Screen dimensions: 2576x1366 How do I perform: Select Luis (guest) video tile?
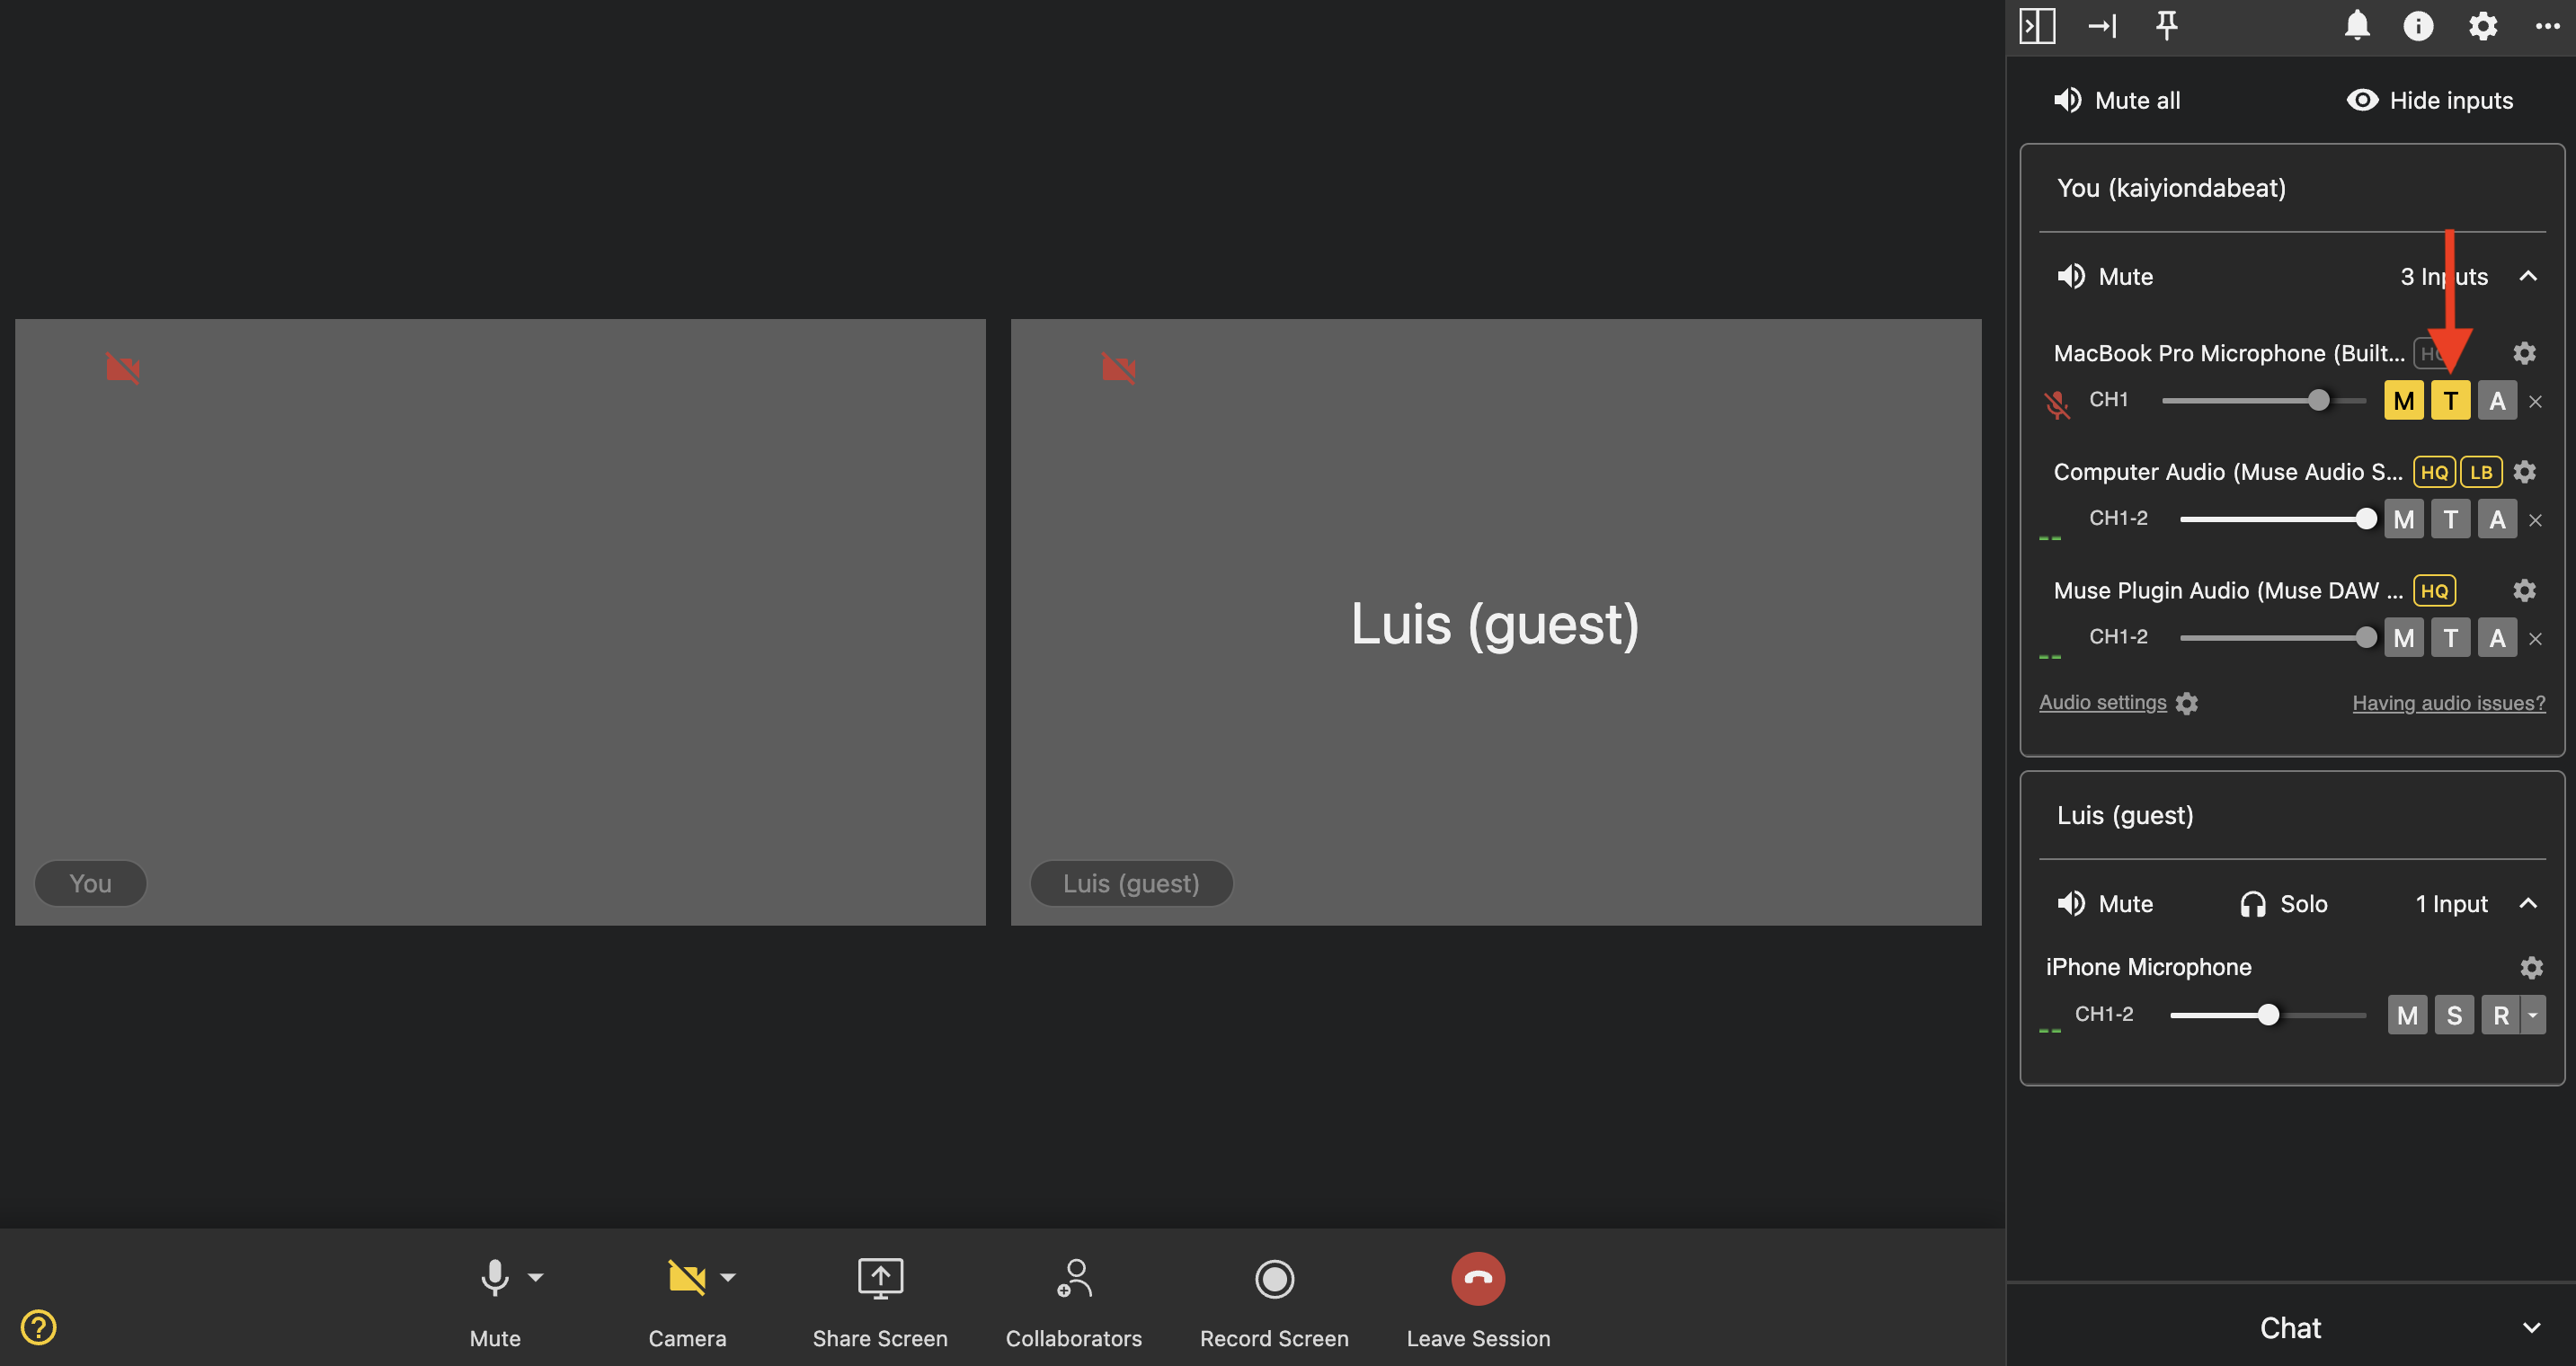pos(1496,622)
